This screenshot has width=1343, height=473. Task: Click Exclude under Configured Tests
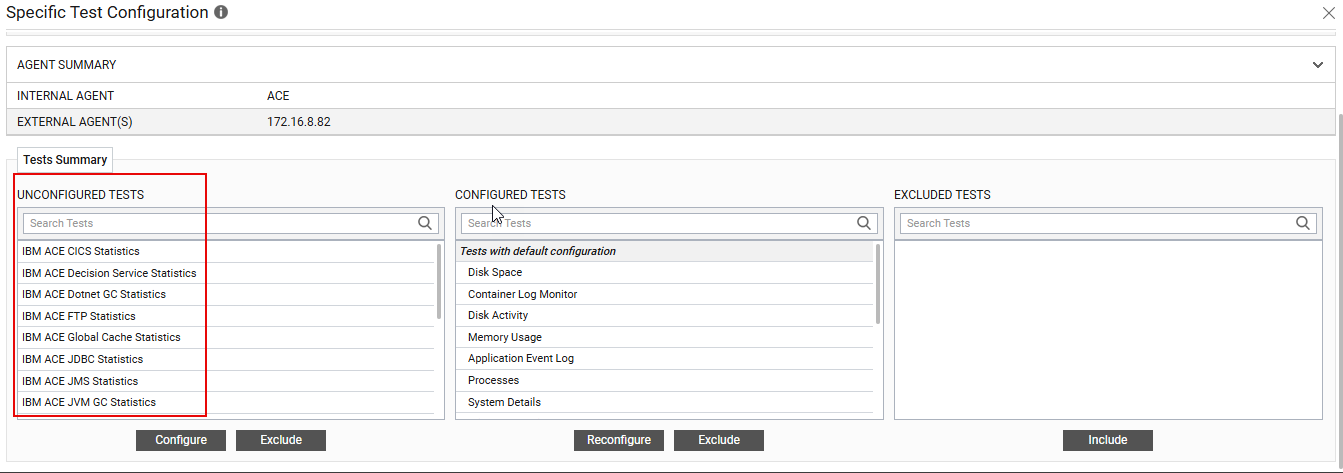[x=718, y=440]
